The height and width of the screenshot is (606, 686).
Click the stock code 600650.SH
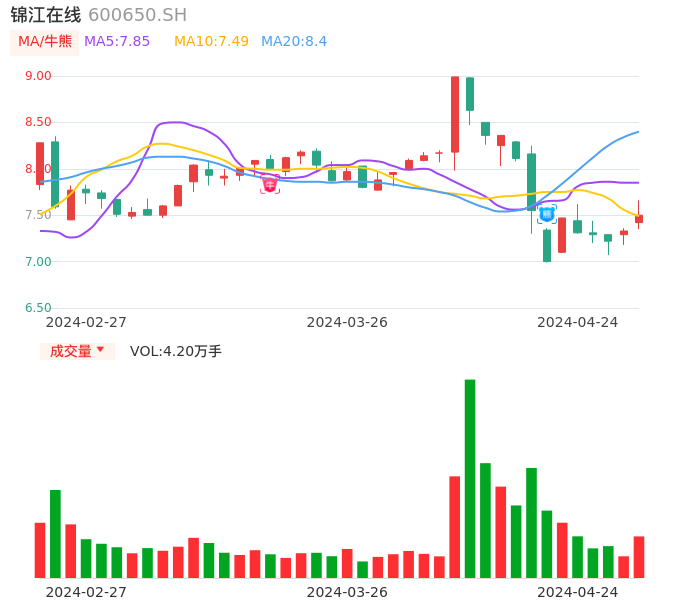click(x=137, y=15)
